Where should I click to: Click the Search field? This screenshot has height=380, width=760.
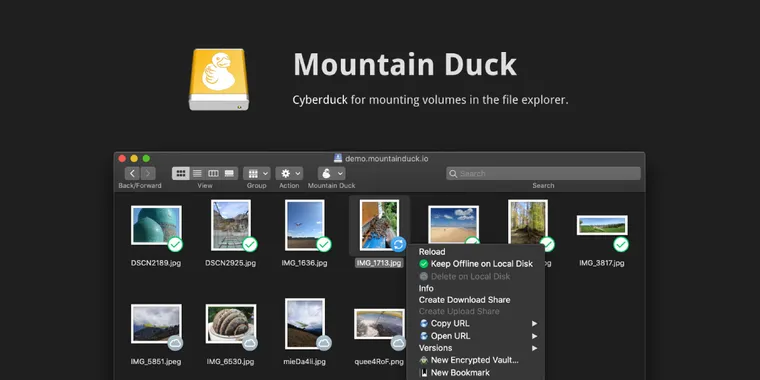tap(543, 174)
